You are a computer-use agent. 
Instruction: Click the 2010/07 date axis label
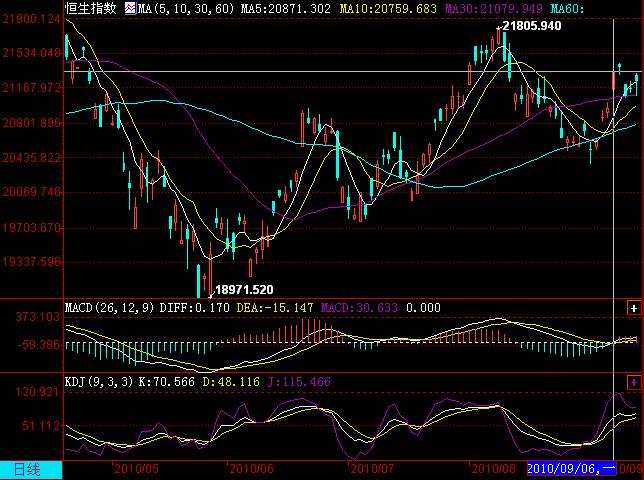pyautogui.click(x=372, y=469)
